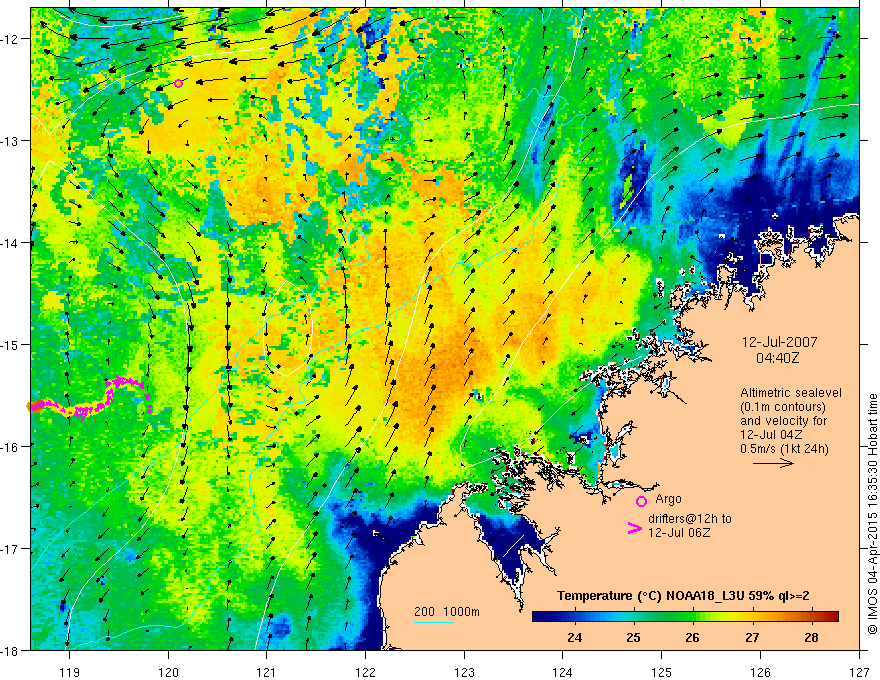Click the IMOS copyright timestamp text
The height and width of the screenshot is (680, 880).
[x=872, y=513]
